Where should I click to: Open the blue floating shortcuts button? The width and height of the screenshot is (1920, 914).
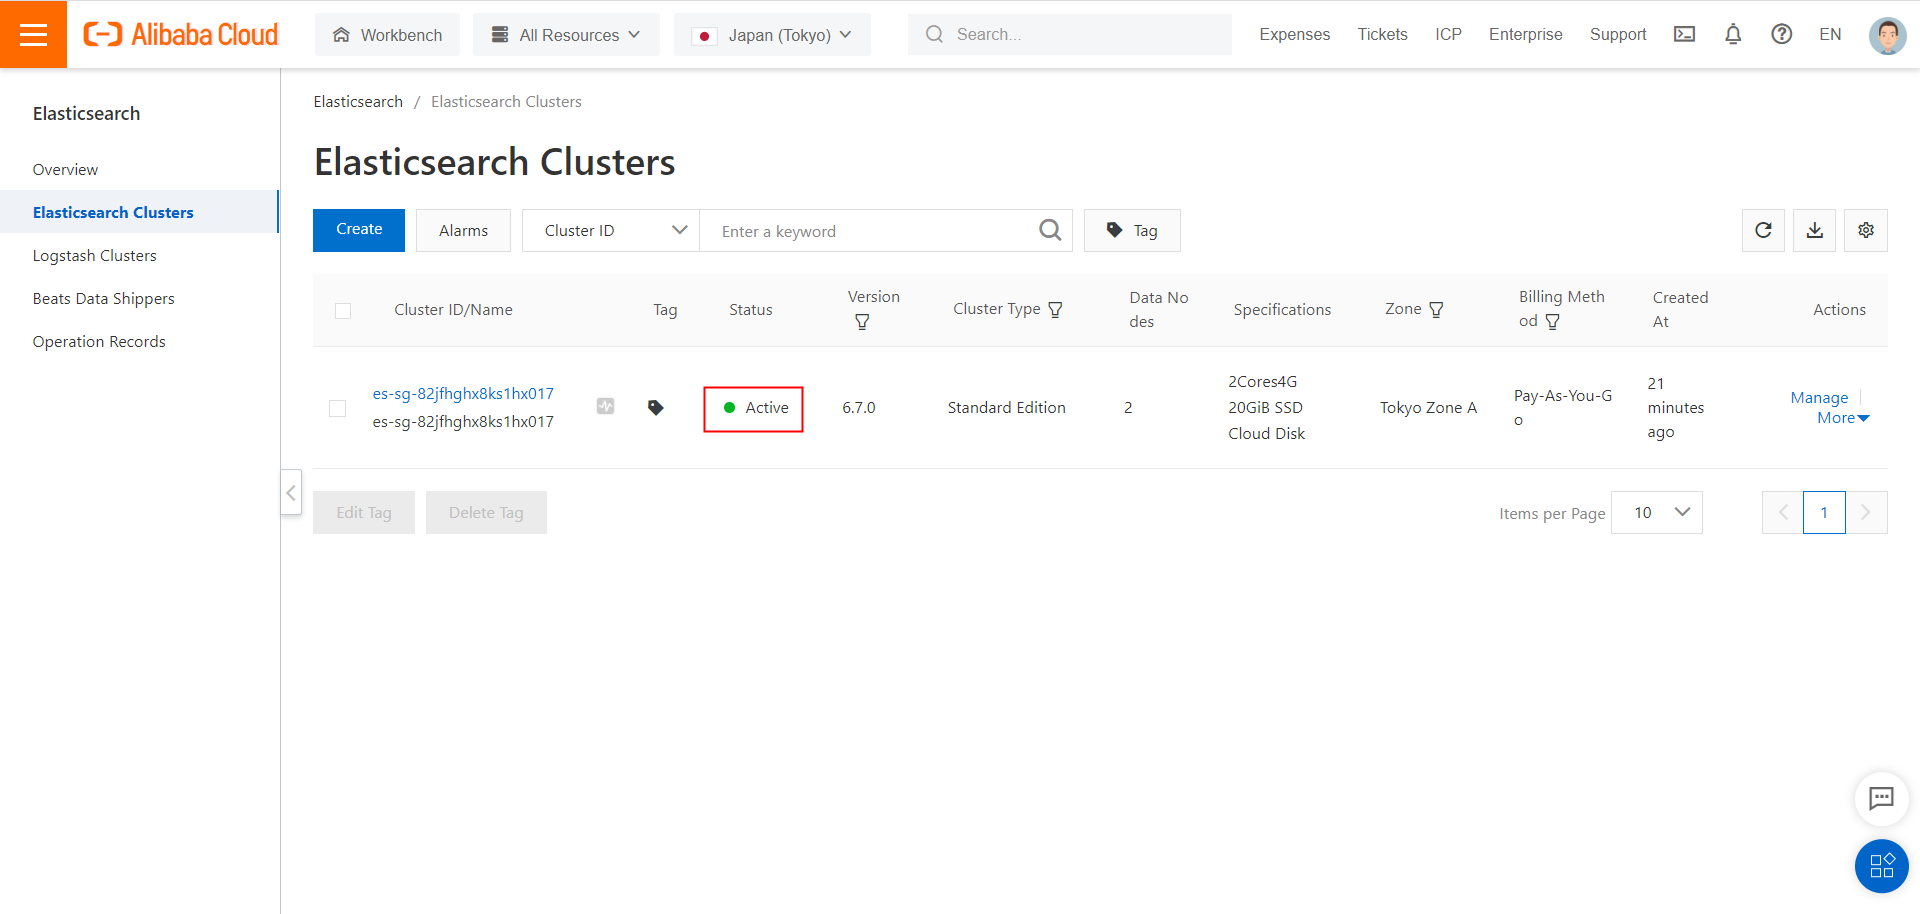(1881, 865)
